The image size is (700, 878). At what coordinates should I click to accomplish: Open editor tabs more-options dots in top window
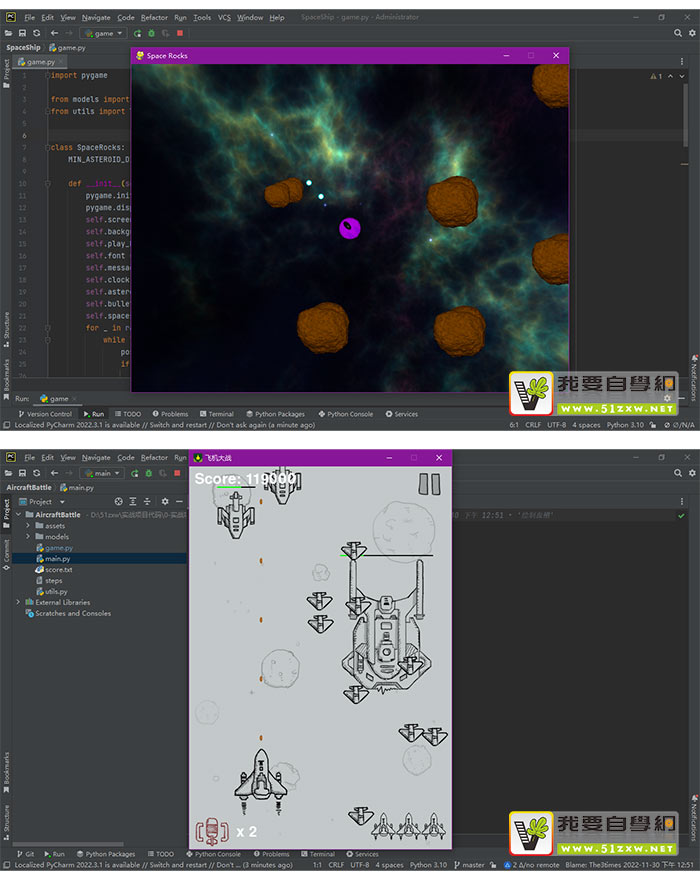[x=682, y=61]
